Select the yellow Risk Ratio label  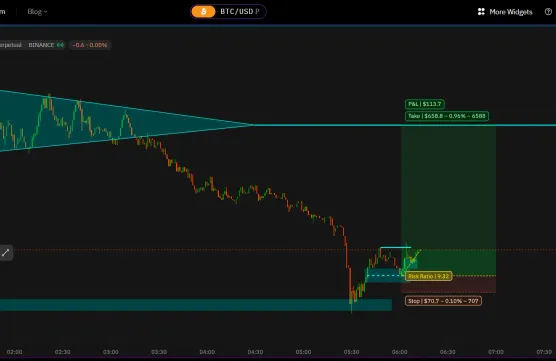coord(429,276)
